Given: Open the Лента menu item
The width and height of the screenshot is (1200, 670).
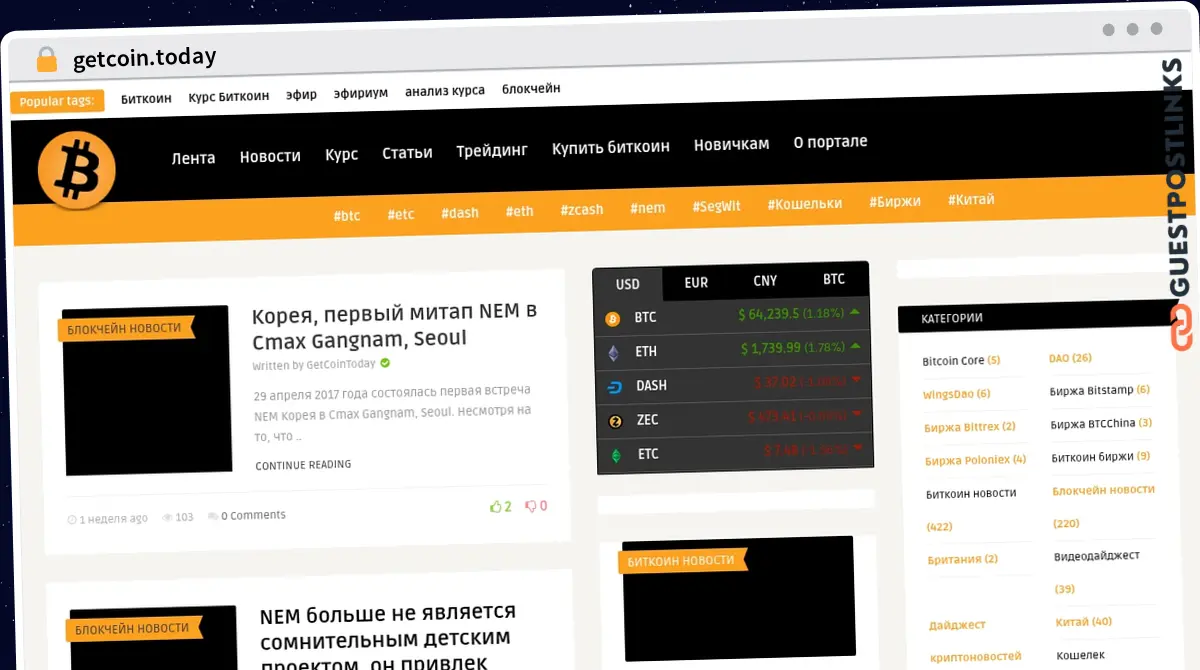Looking at the screenshot, I should coord(193,158).
